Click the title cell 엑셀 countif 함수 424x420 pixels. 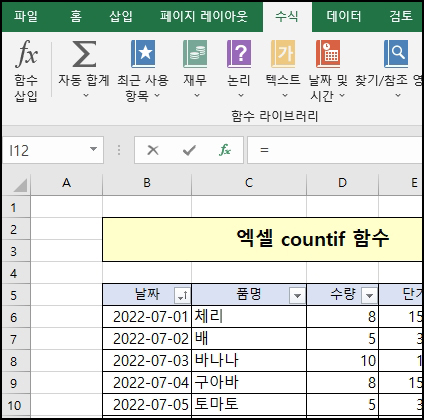coord(262,239)
